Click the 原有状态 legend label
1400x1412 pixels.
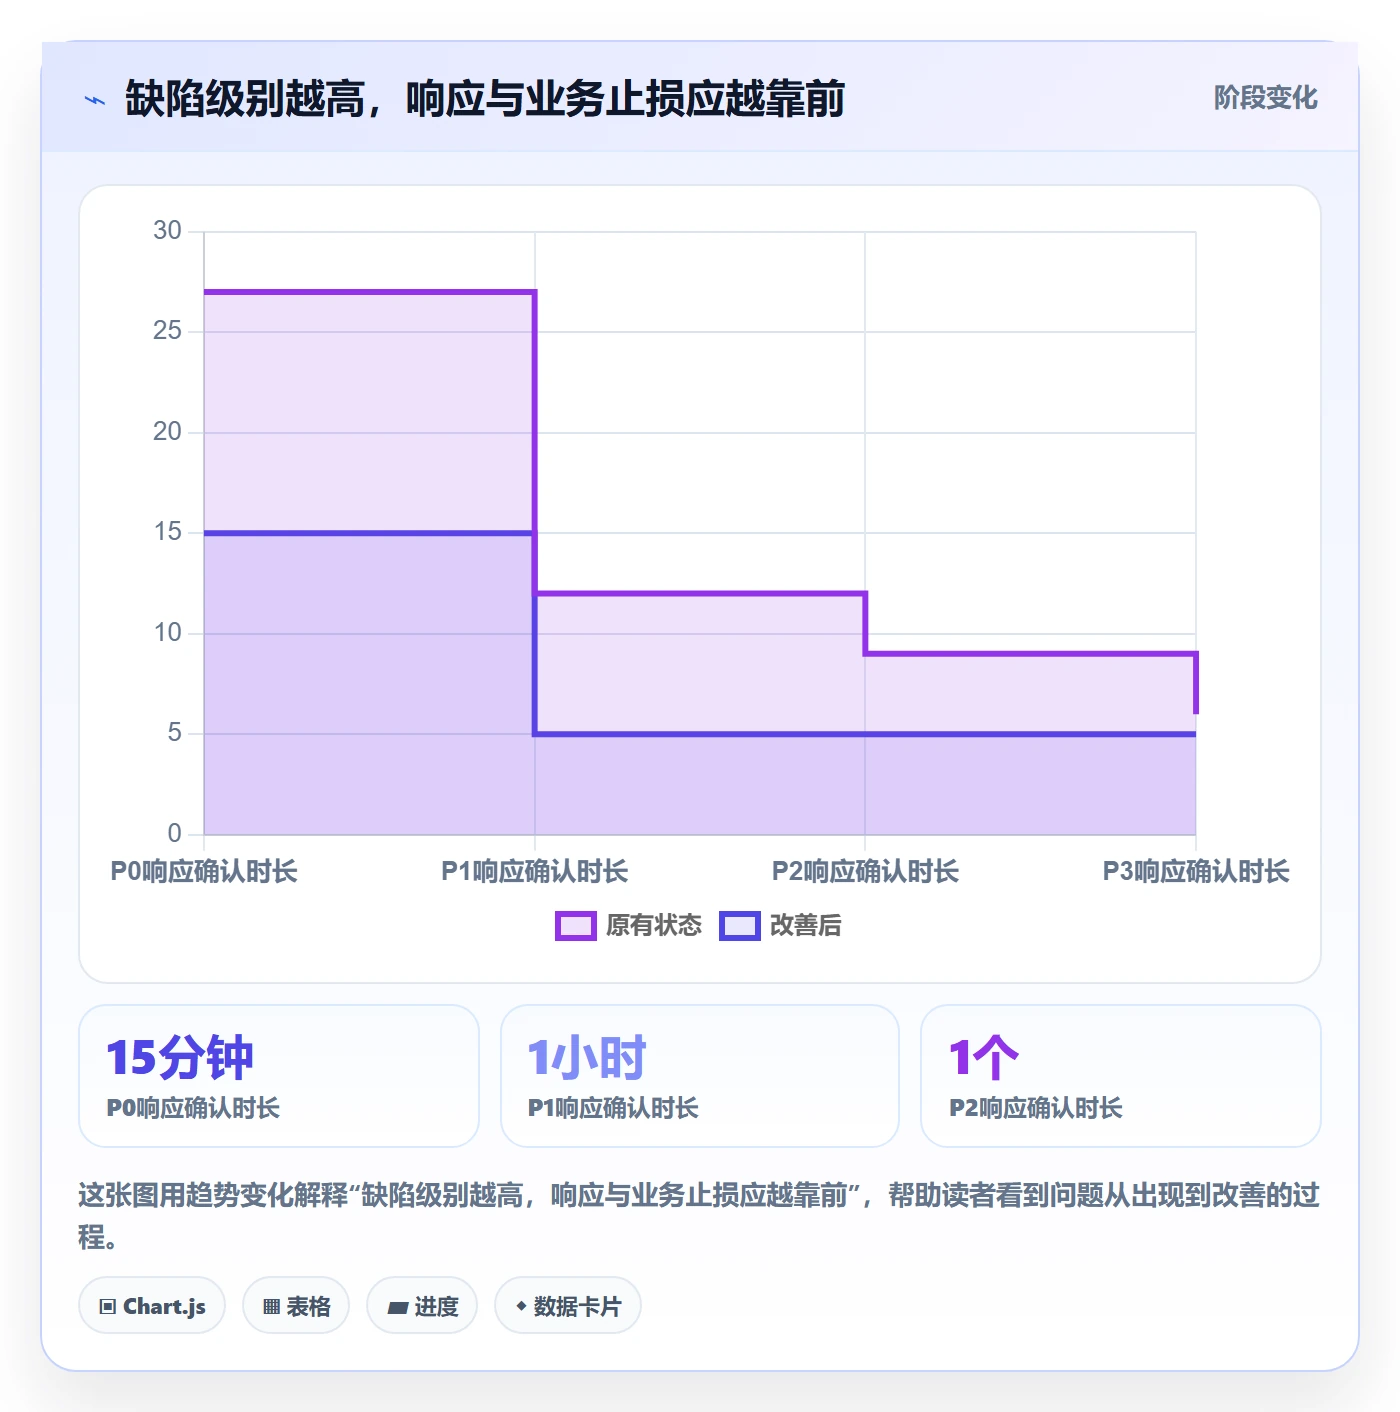pyautogui.click(x=654, y=926)
